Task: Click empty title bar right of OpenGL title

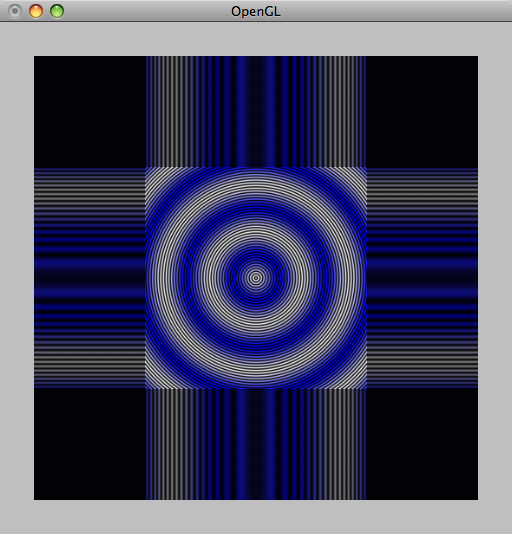Action: click(395, 11)
